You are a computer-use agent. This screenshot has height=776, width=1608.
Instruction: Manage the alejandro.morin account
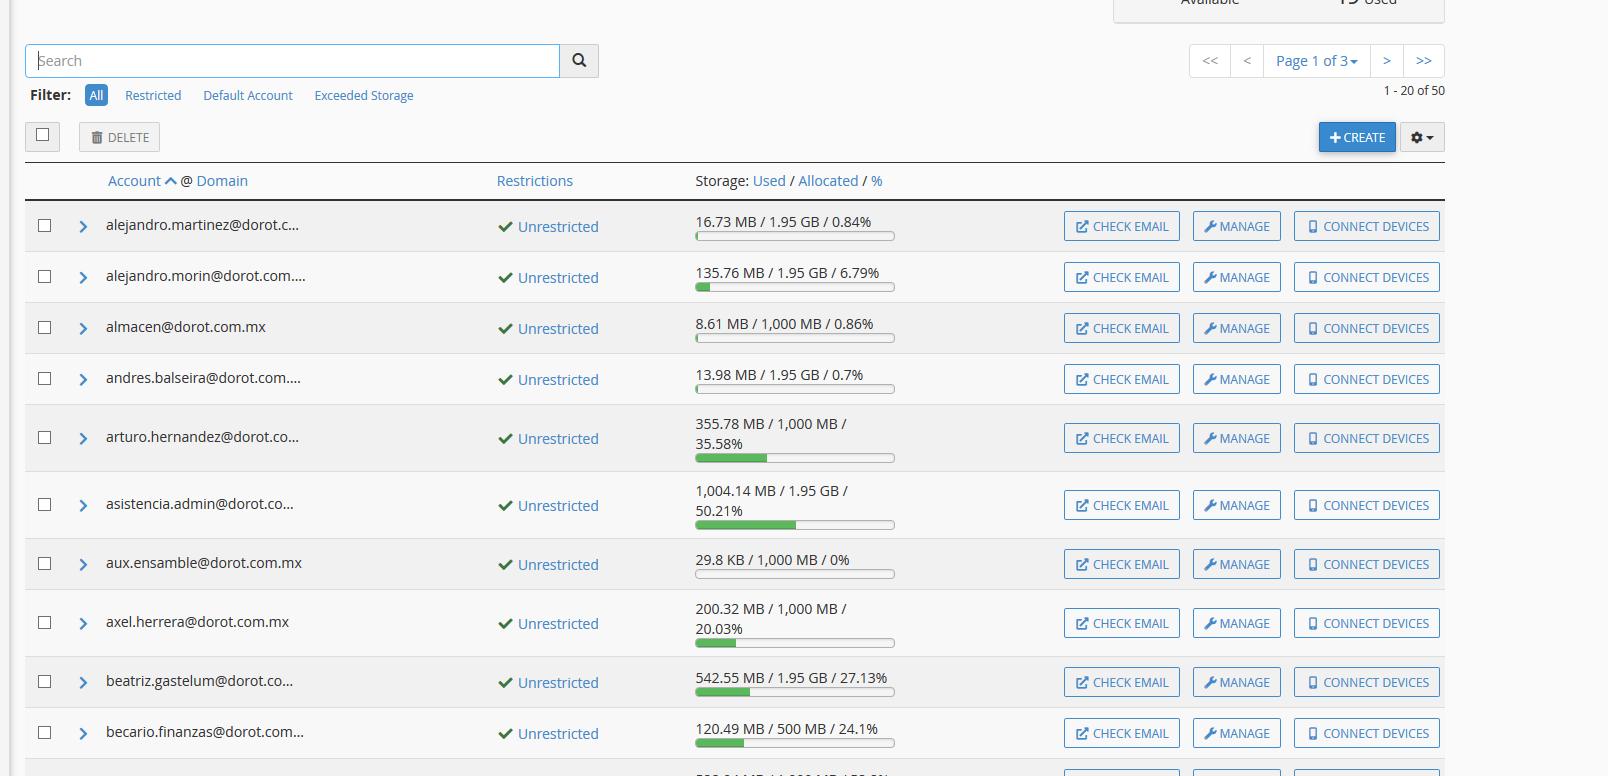1236,277
